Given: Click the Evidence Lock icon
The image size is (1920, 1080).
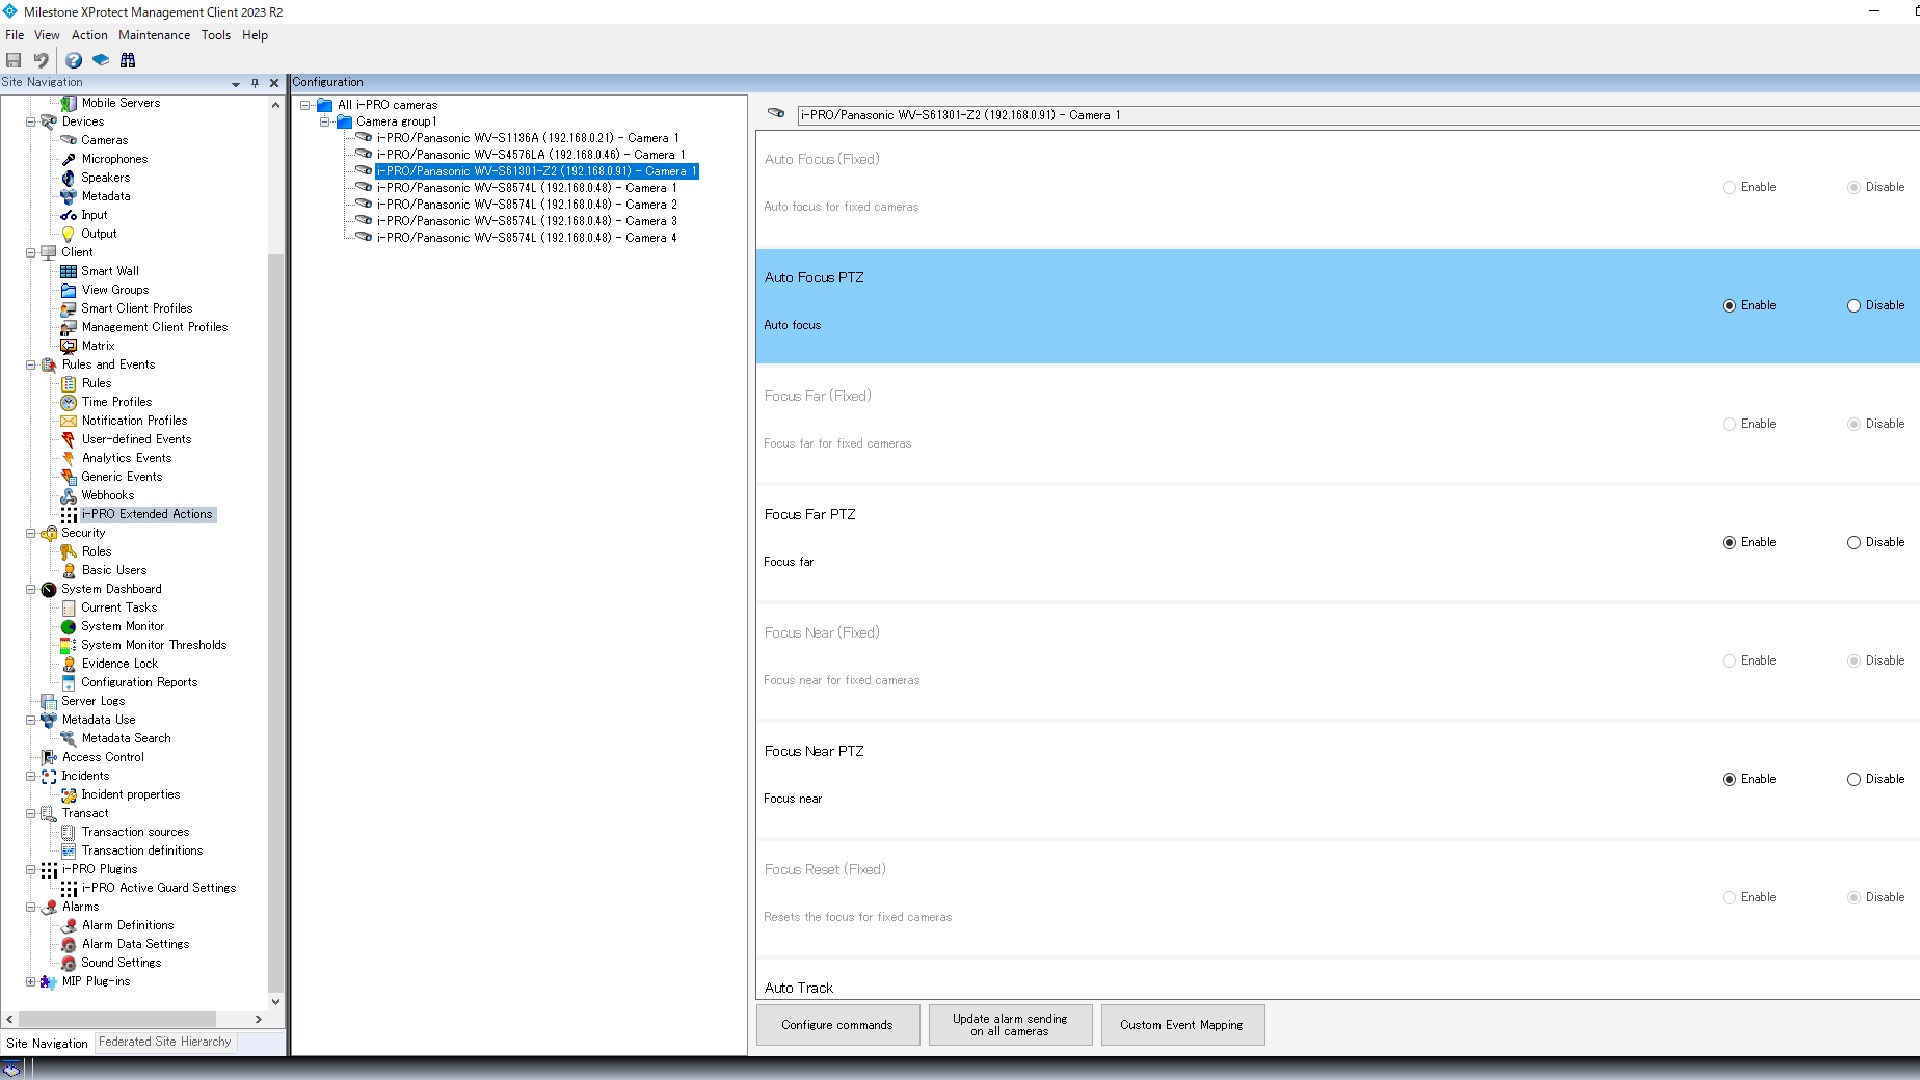Looking at the screenshot, I should click(68, 664).
